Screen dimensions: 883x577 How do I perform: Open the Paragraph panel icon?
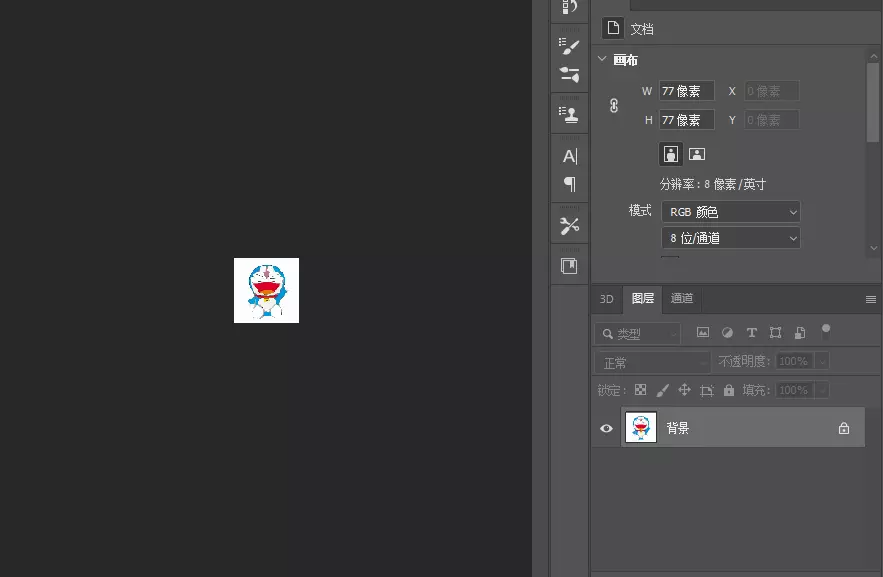(570, 184)
